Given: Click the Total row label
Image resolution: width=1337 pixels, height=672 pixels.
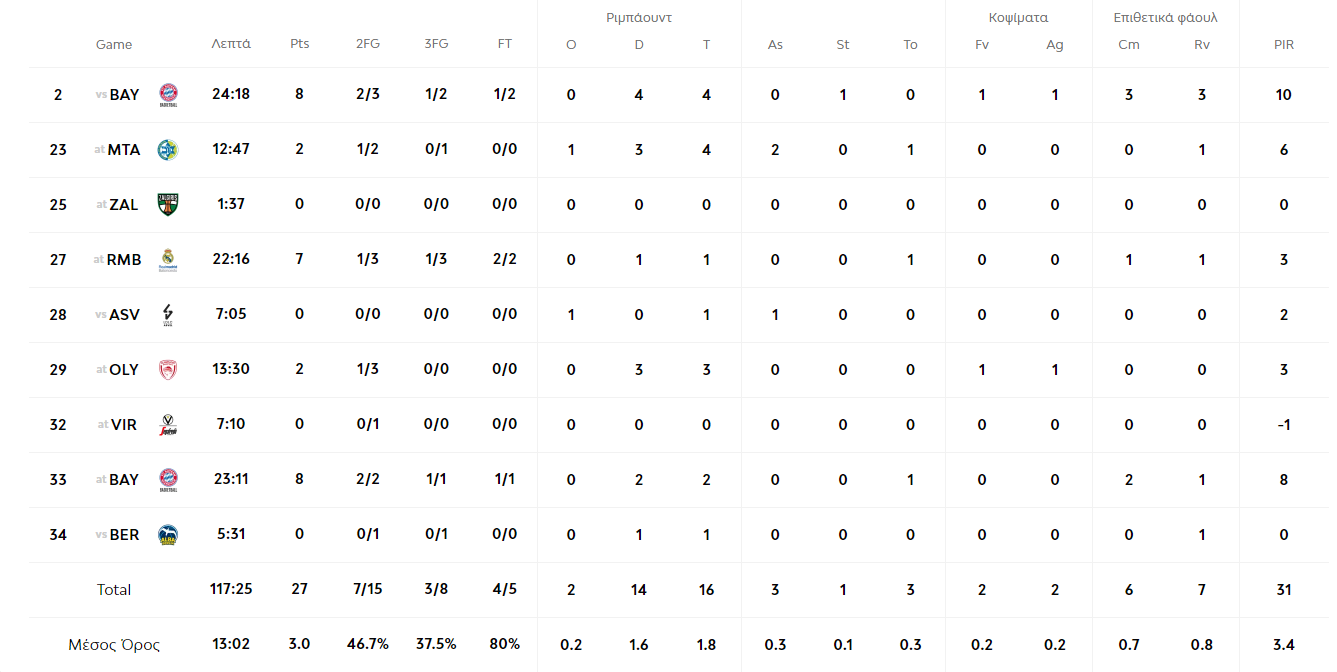Looking at the screenshot, I should [x=114, y=590].
